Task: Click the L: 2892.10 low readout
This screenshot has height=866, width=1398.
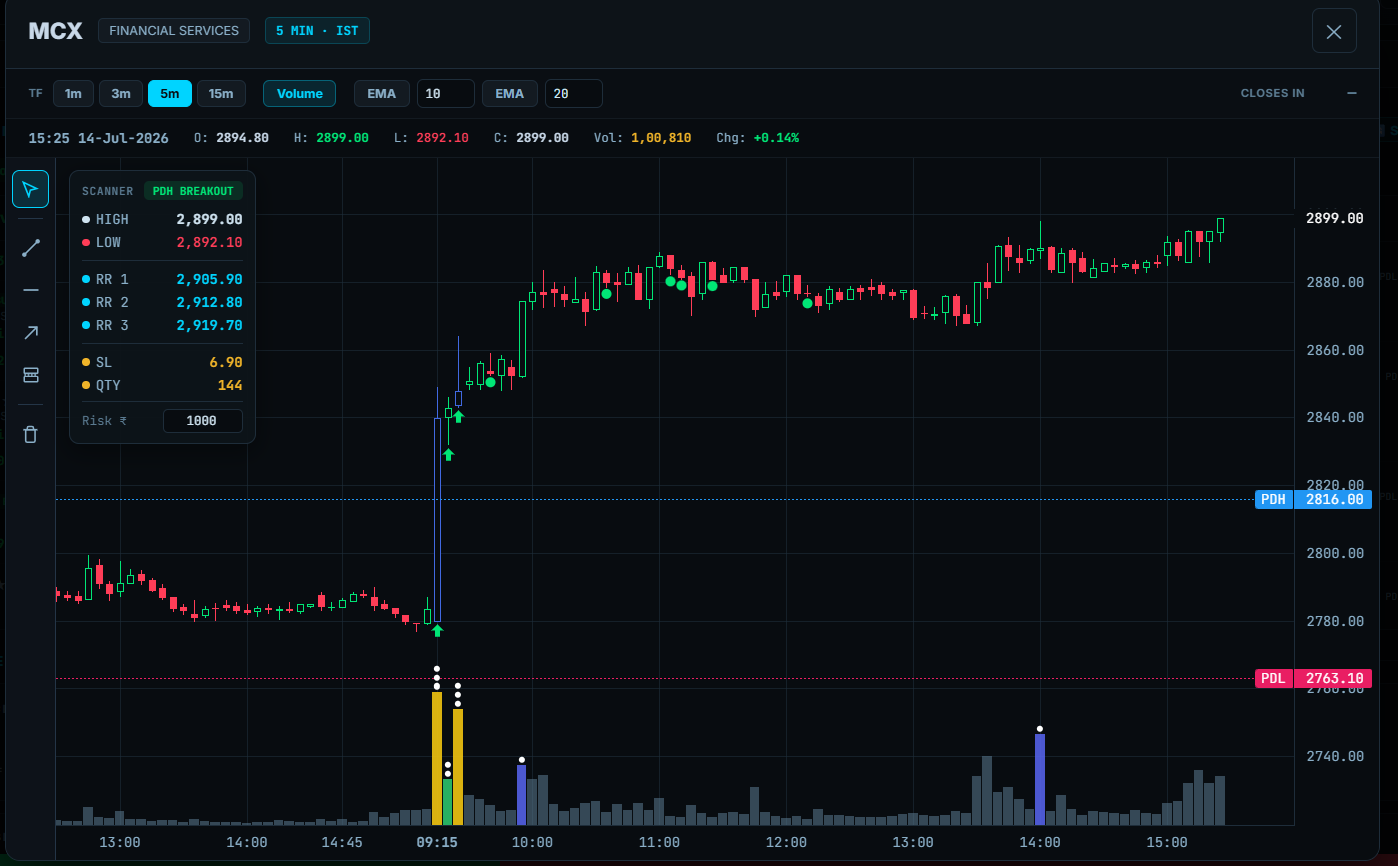Action: (x=431, y=138)
